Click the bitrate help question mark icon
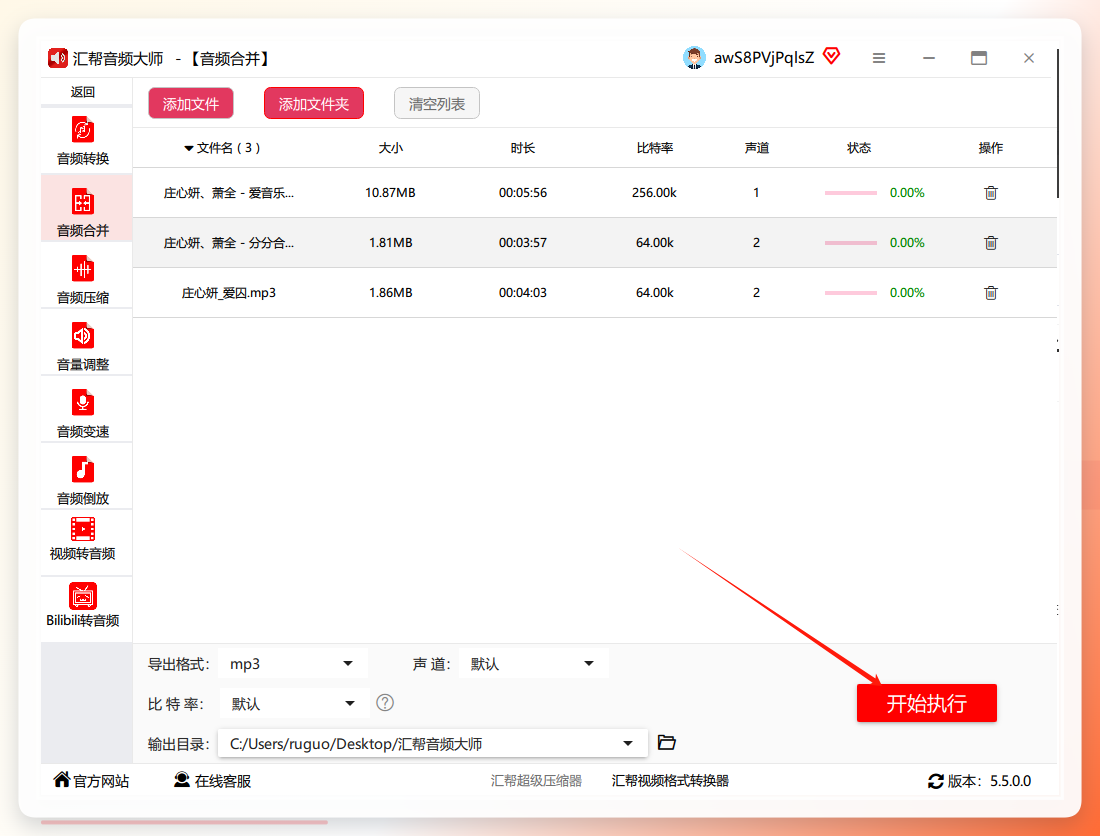The height and width of the screenshot is (836, 1100). coord(385,703)
